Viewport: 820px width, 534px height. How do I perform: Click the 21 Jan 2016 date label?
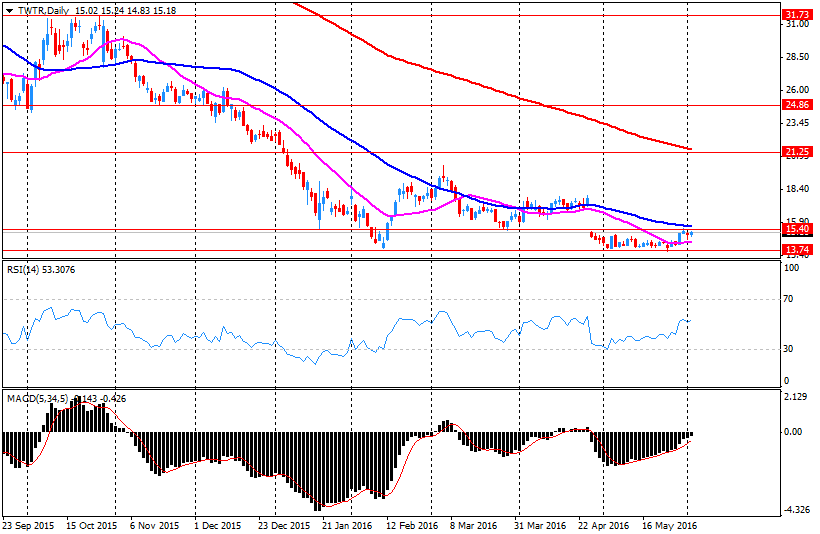pyautogui.click(x=346, y=524)
